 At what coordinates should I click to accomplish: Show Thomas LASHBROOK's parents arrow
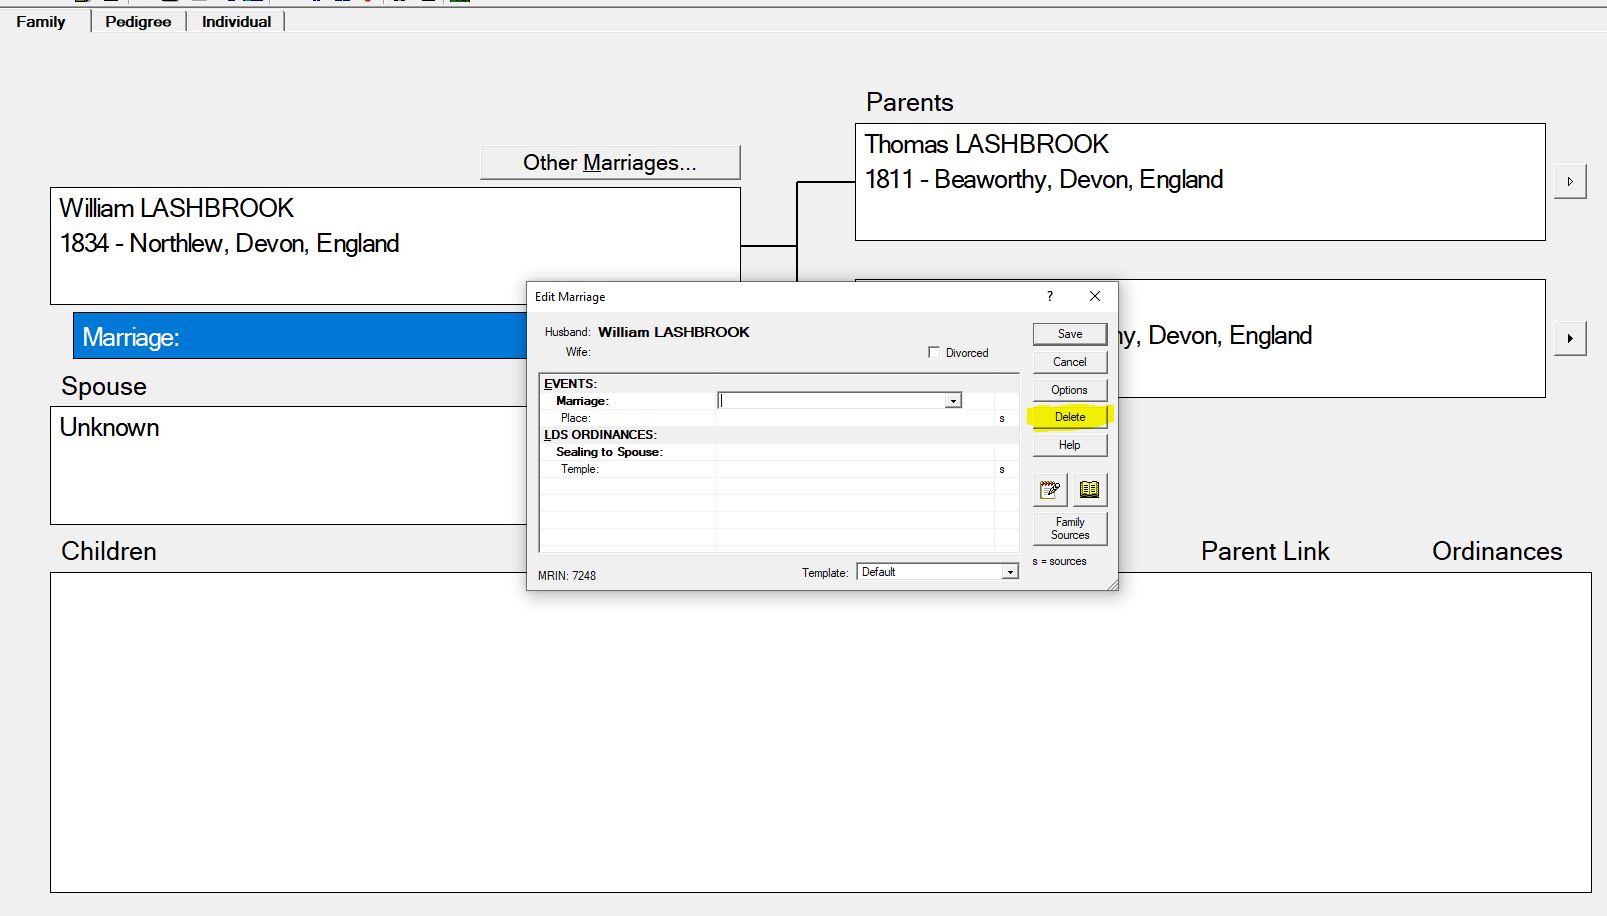pos(1570,182)
